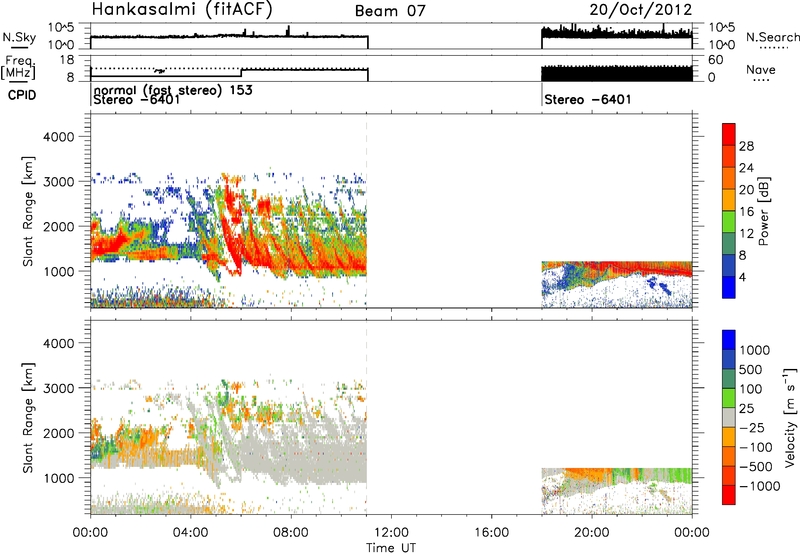The width and height of the screenshot is (800, 554).
Task: Click the 16 value on the power scale
Action: (746, 212)
